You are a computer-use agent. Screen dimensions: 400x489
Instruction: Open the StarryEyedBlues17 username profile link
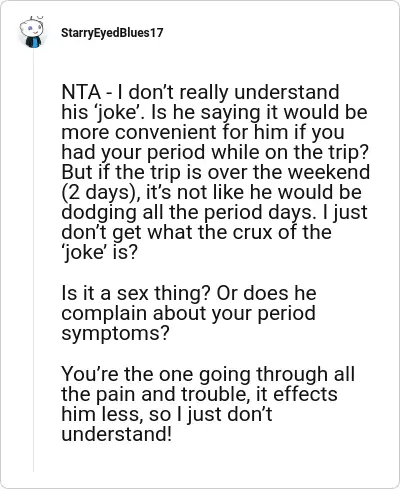coord(112,33)
